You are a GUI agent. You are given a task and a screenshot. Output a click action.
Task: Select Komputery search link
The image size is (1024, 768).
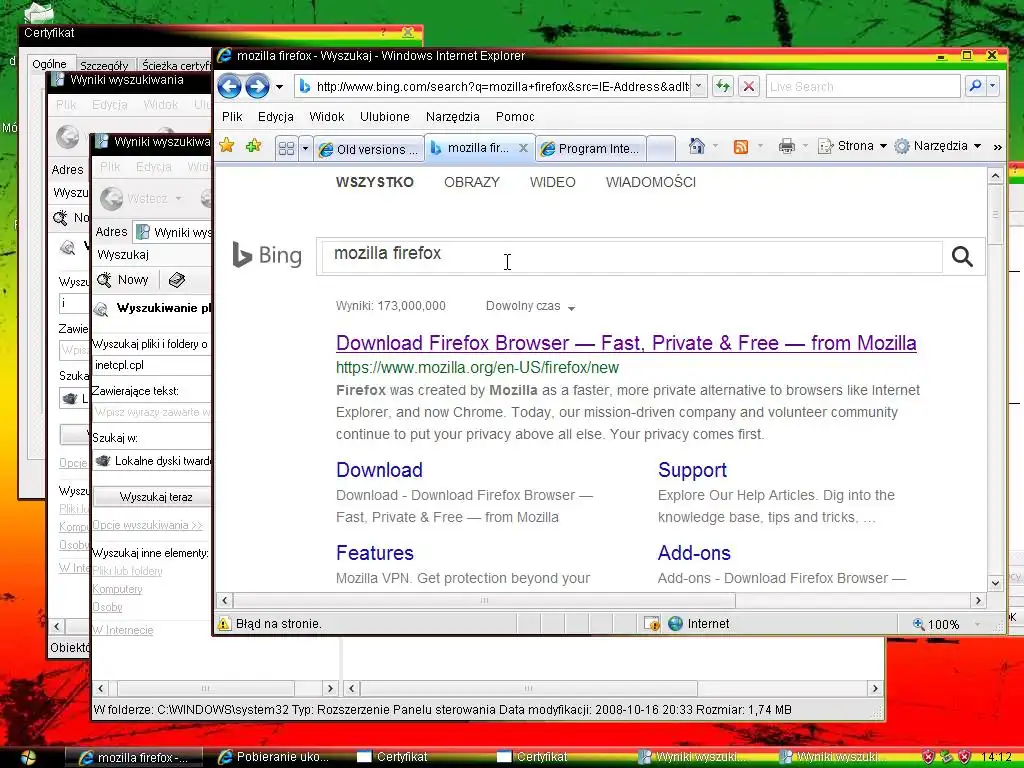pos(117,589)
